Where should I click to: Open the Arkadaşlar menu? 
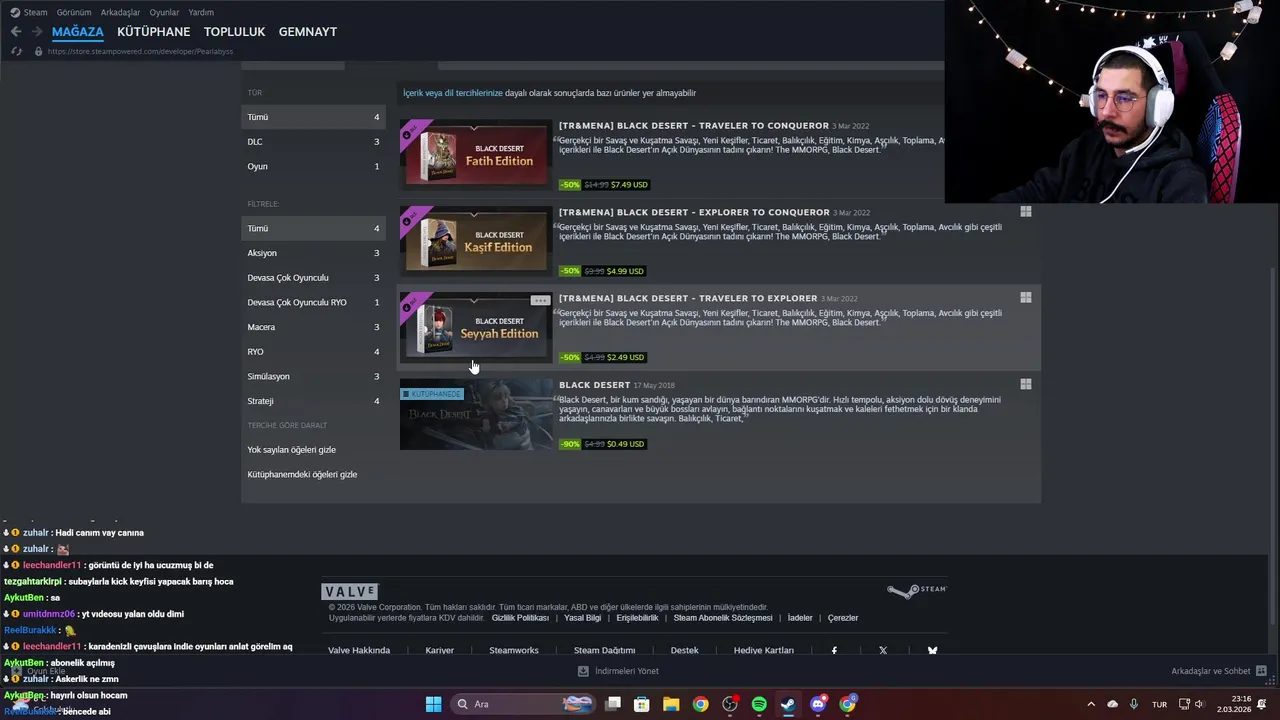pyautogui.click(x=121, y=12)
